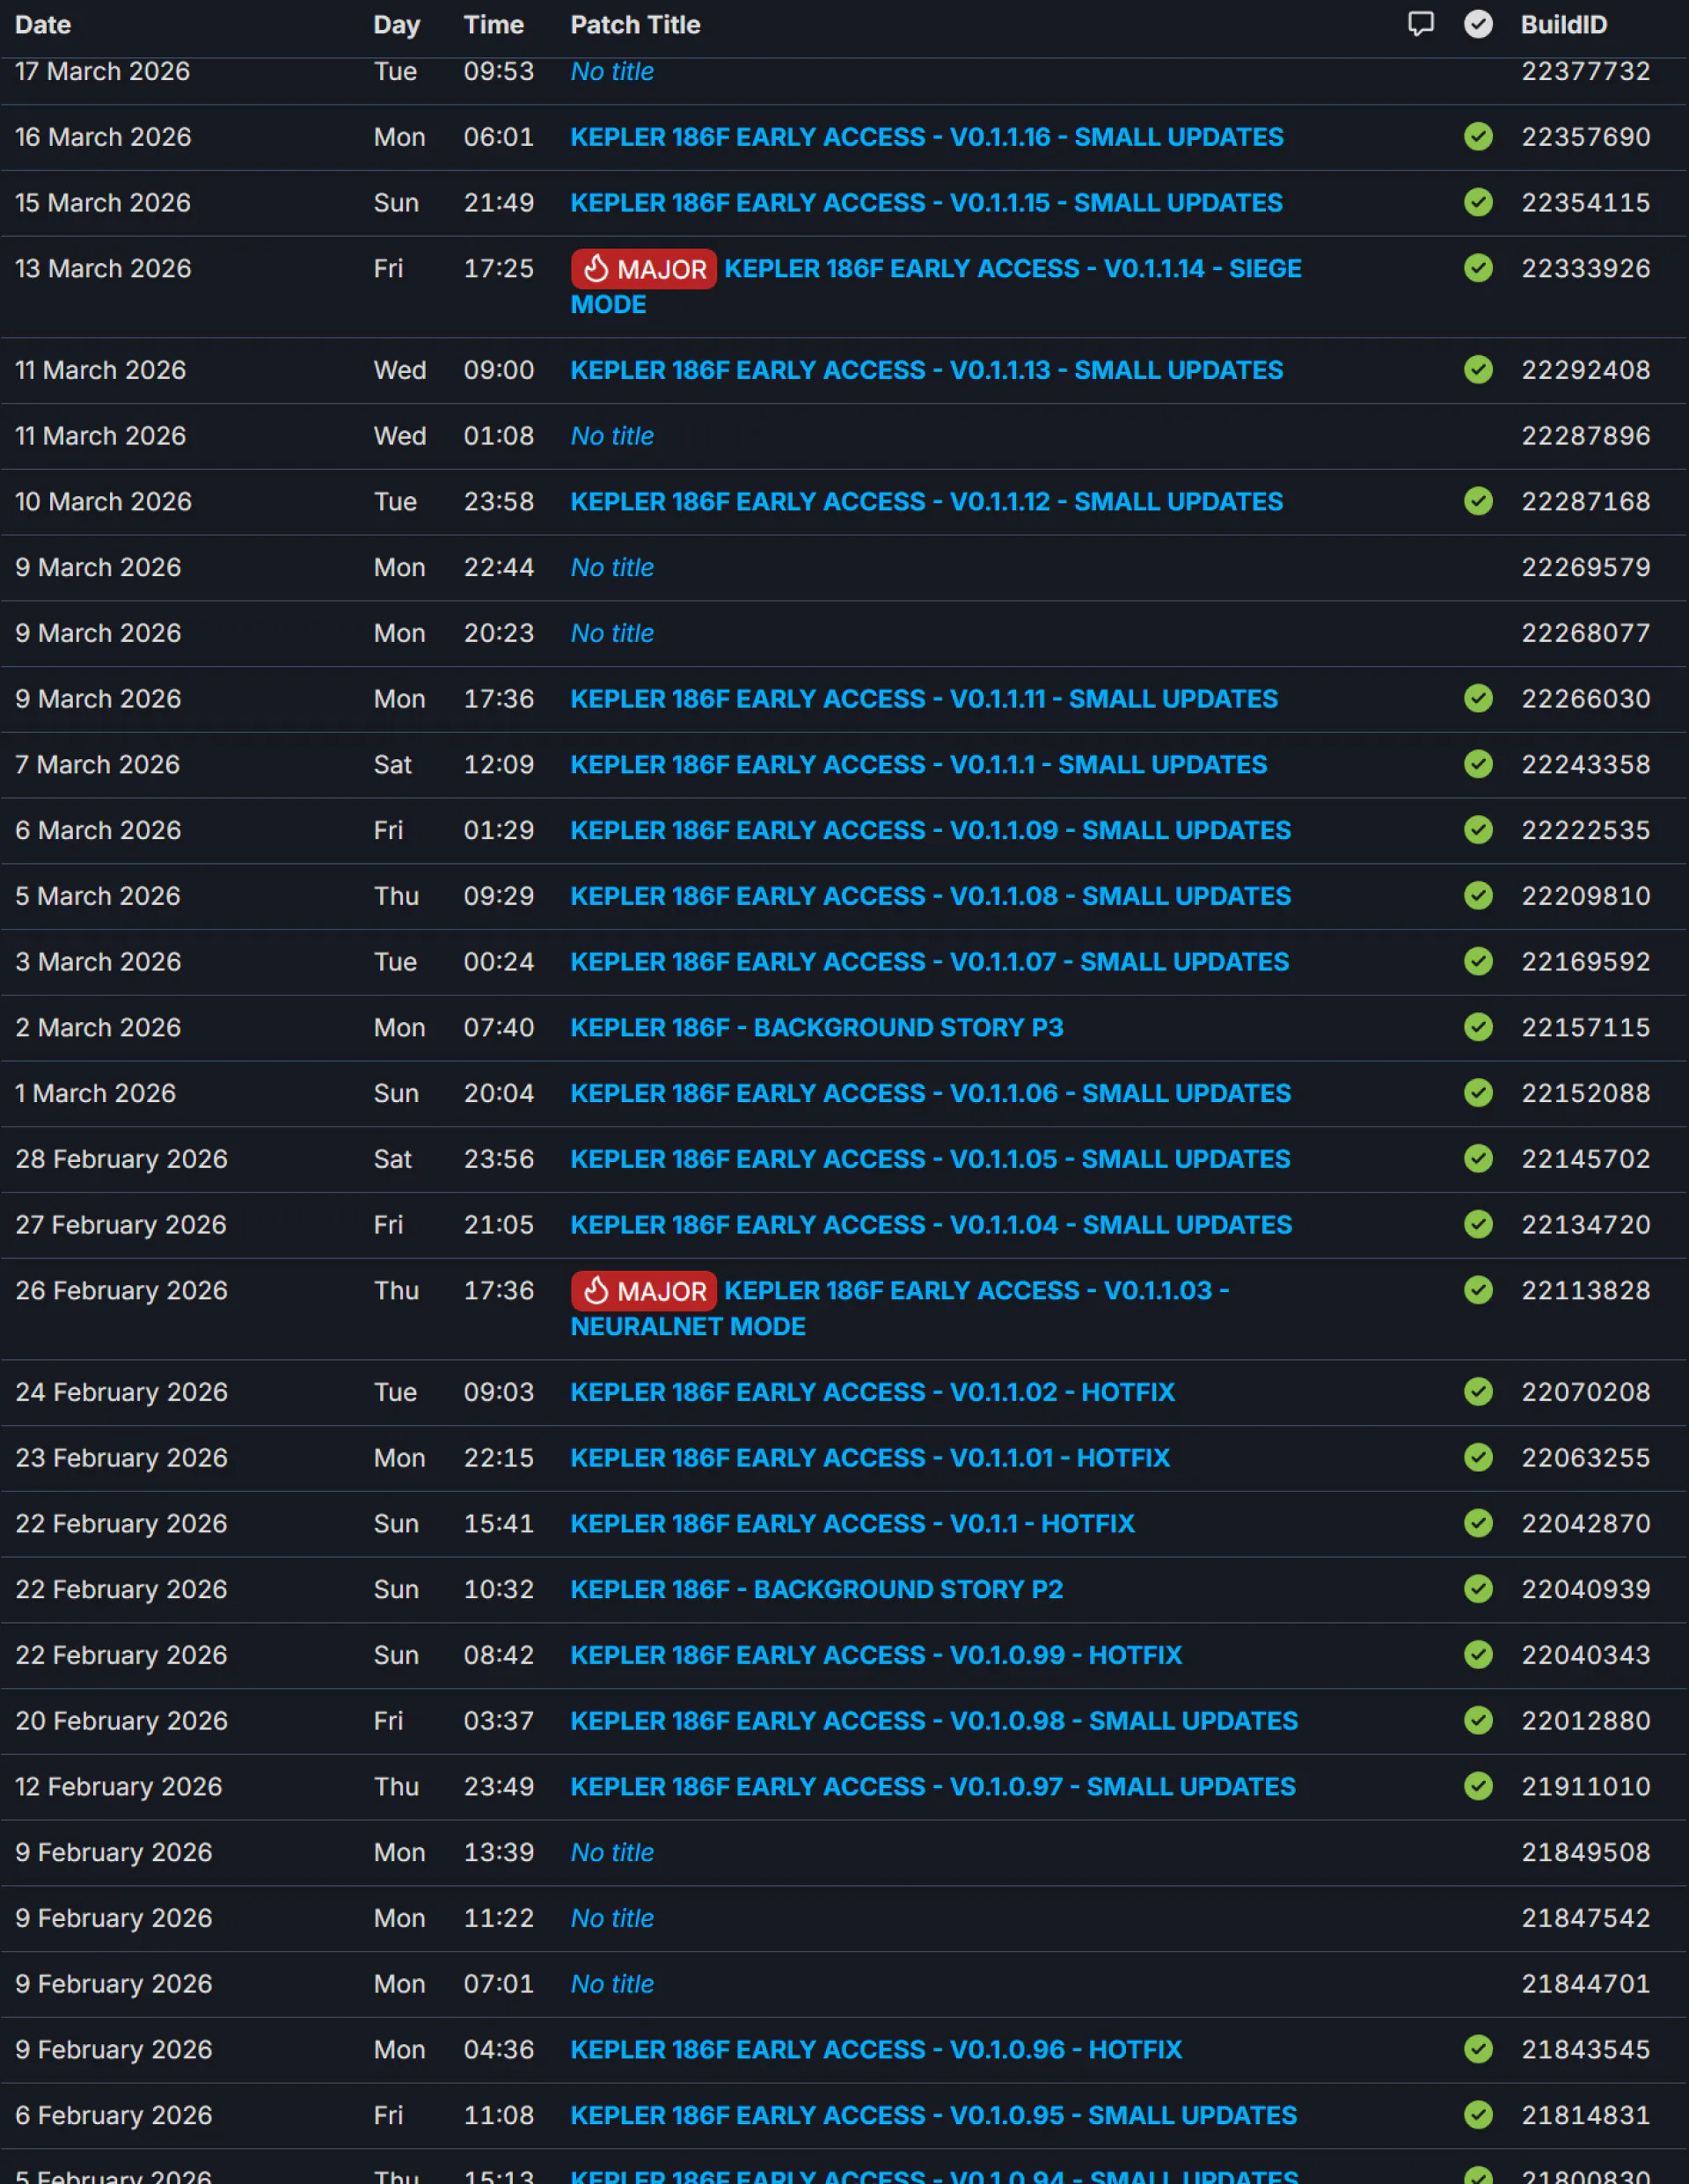Click green checkmark for V0.1.0.96 Hotfix row
Image resolution: width=1689 pixels, height=2184 pixels.
tap(1478, 2049)
